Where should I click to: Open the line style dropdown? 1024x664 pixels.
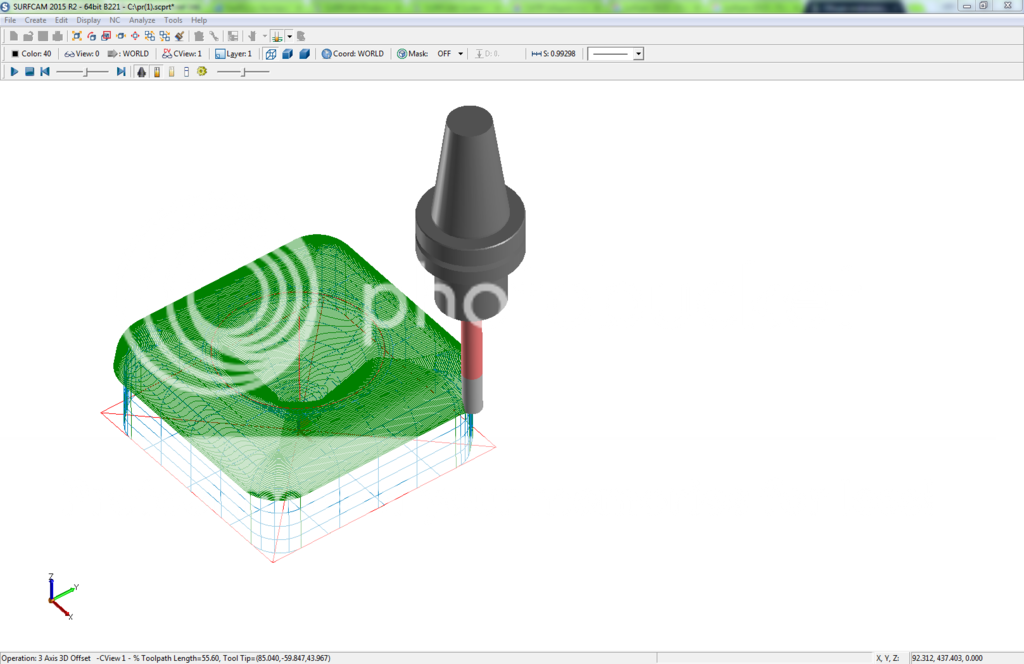coord(638,54)
